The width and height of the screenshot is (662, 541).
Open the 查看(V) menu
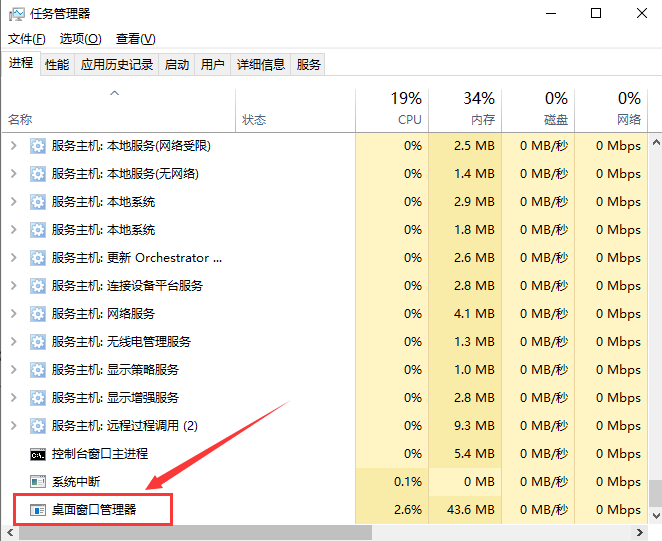coord(136,39)
